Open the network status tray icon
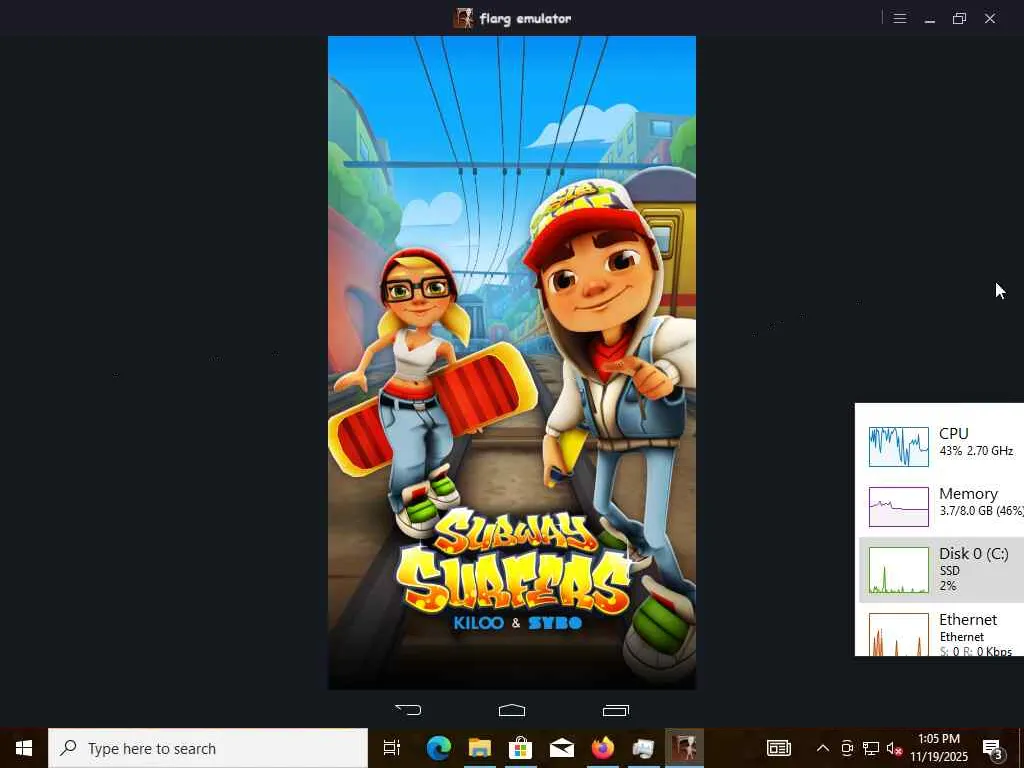This screenshot has width=1024, height=768. pos(871,748)
